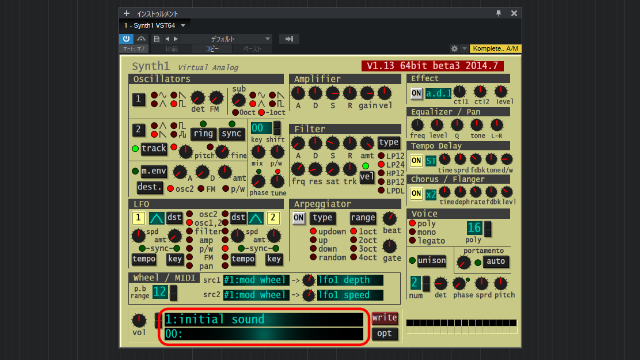Click the Komplete.. A/M label
Screen dimensions: 640x360
(x=496, y=49)
